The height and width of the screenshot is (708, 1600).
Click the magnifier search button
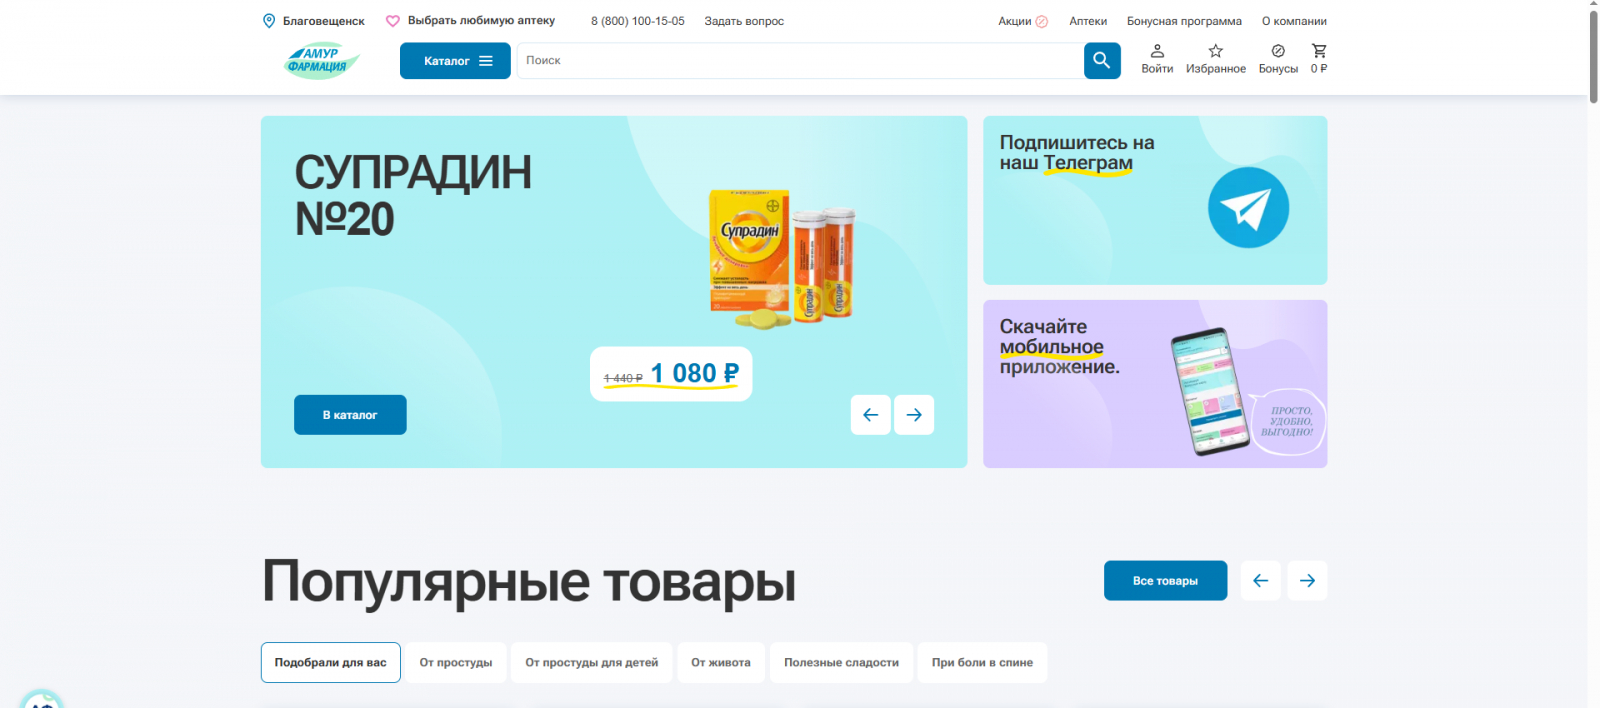1102,61
